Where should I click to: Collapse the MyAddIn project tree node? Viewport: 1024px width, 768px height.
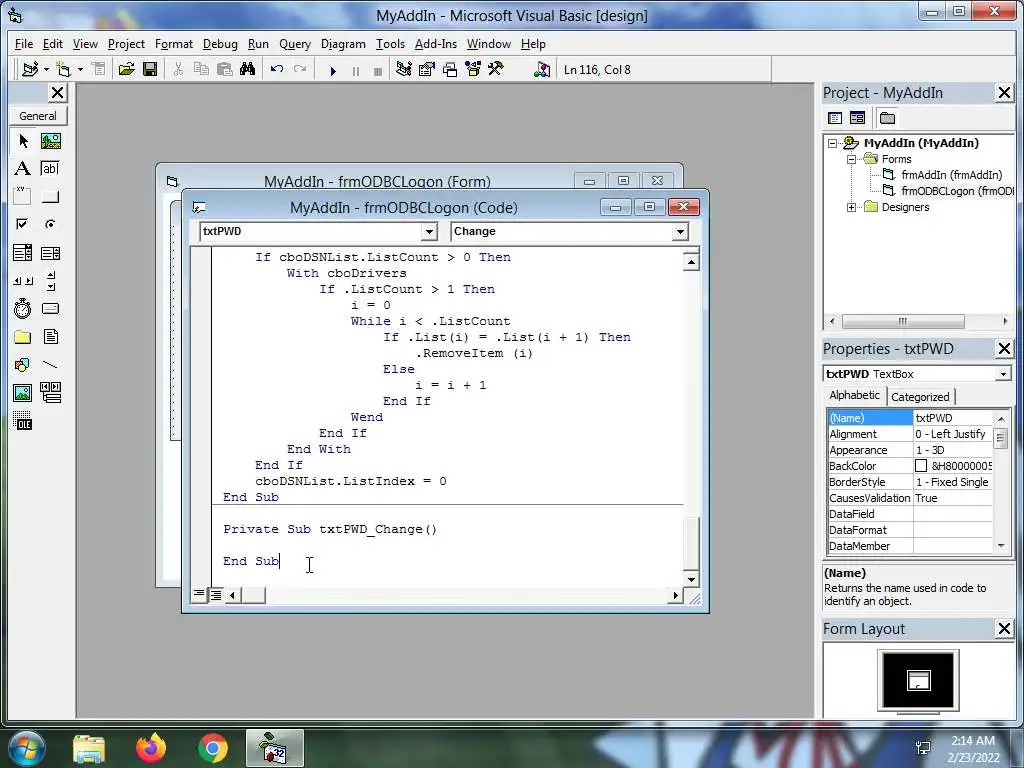pos(833,143)
